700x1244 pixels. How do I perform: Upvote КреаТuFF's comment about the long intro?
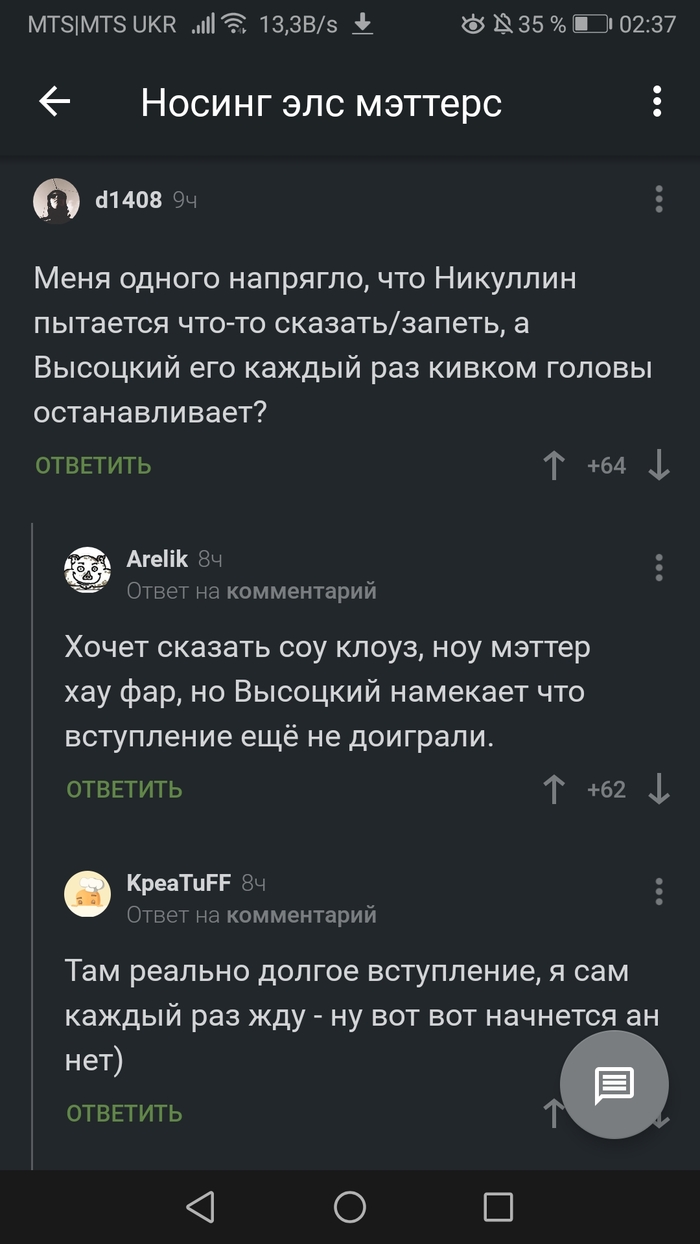point(553,1113)
